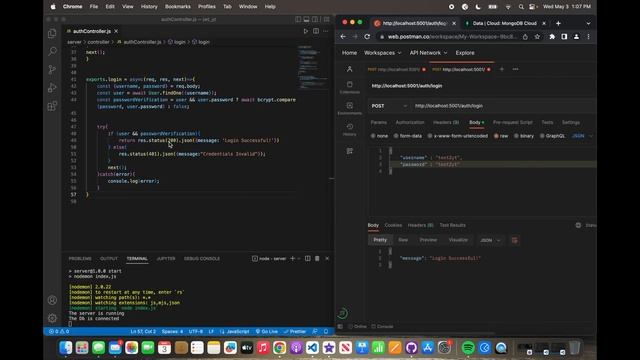640x360 pixels.
Task: Expand the API Network menu in Postman
Action: [428, 53]
